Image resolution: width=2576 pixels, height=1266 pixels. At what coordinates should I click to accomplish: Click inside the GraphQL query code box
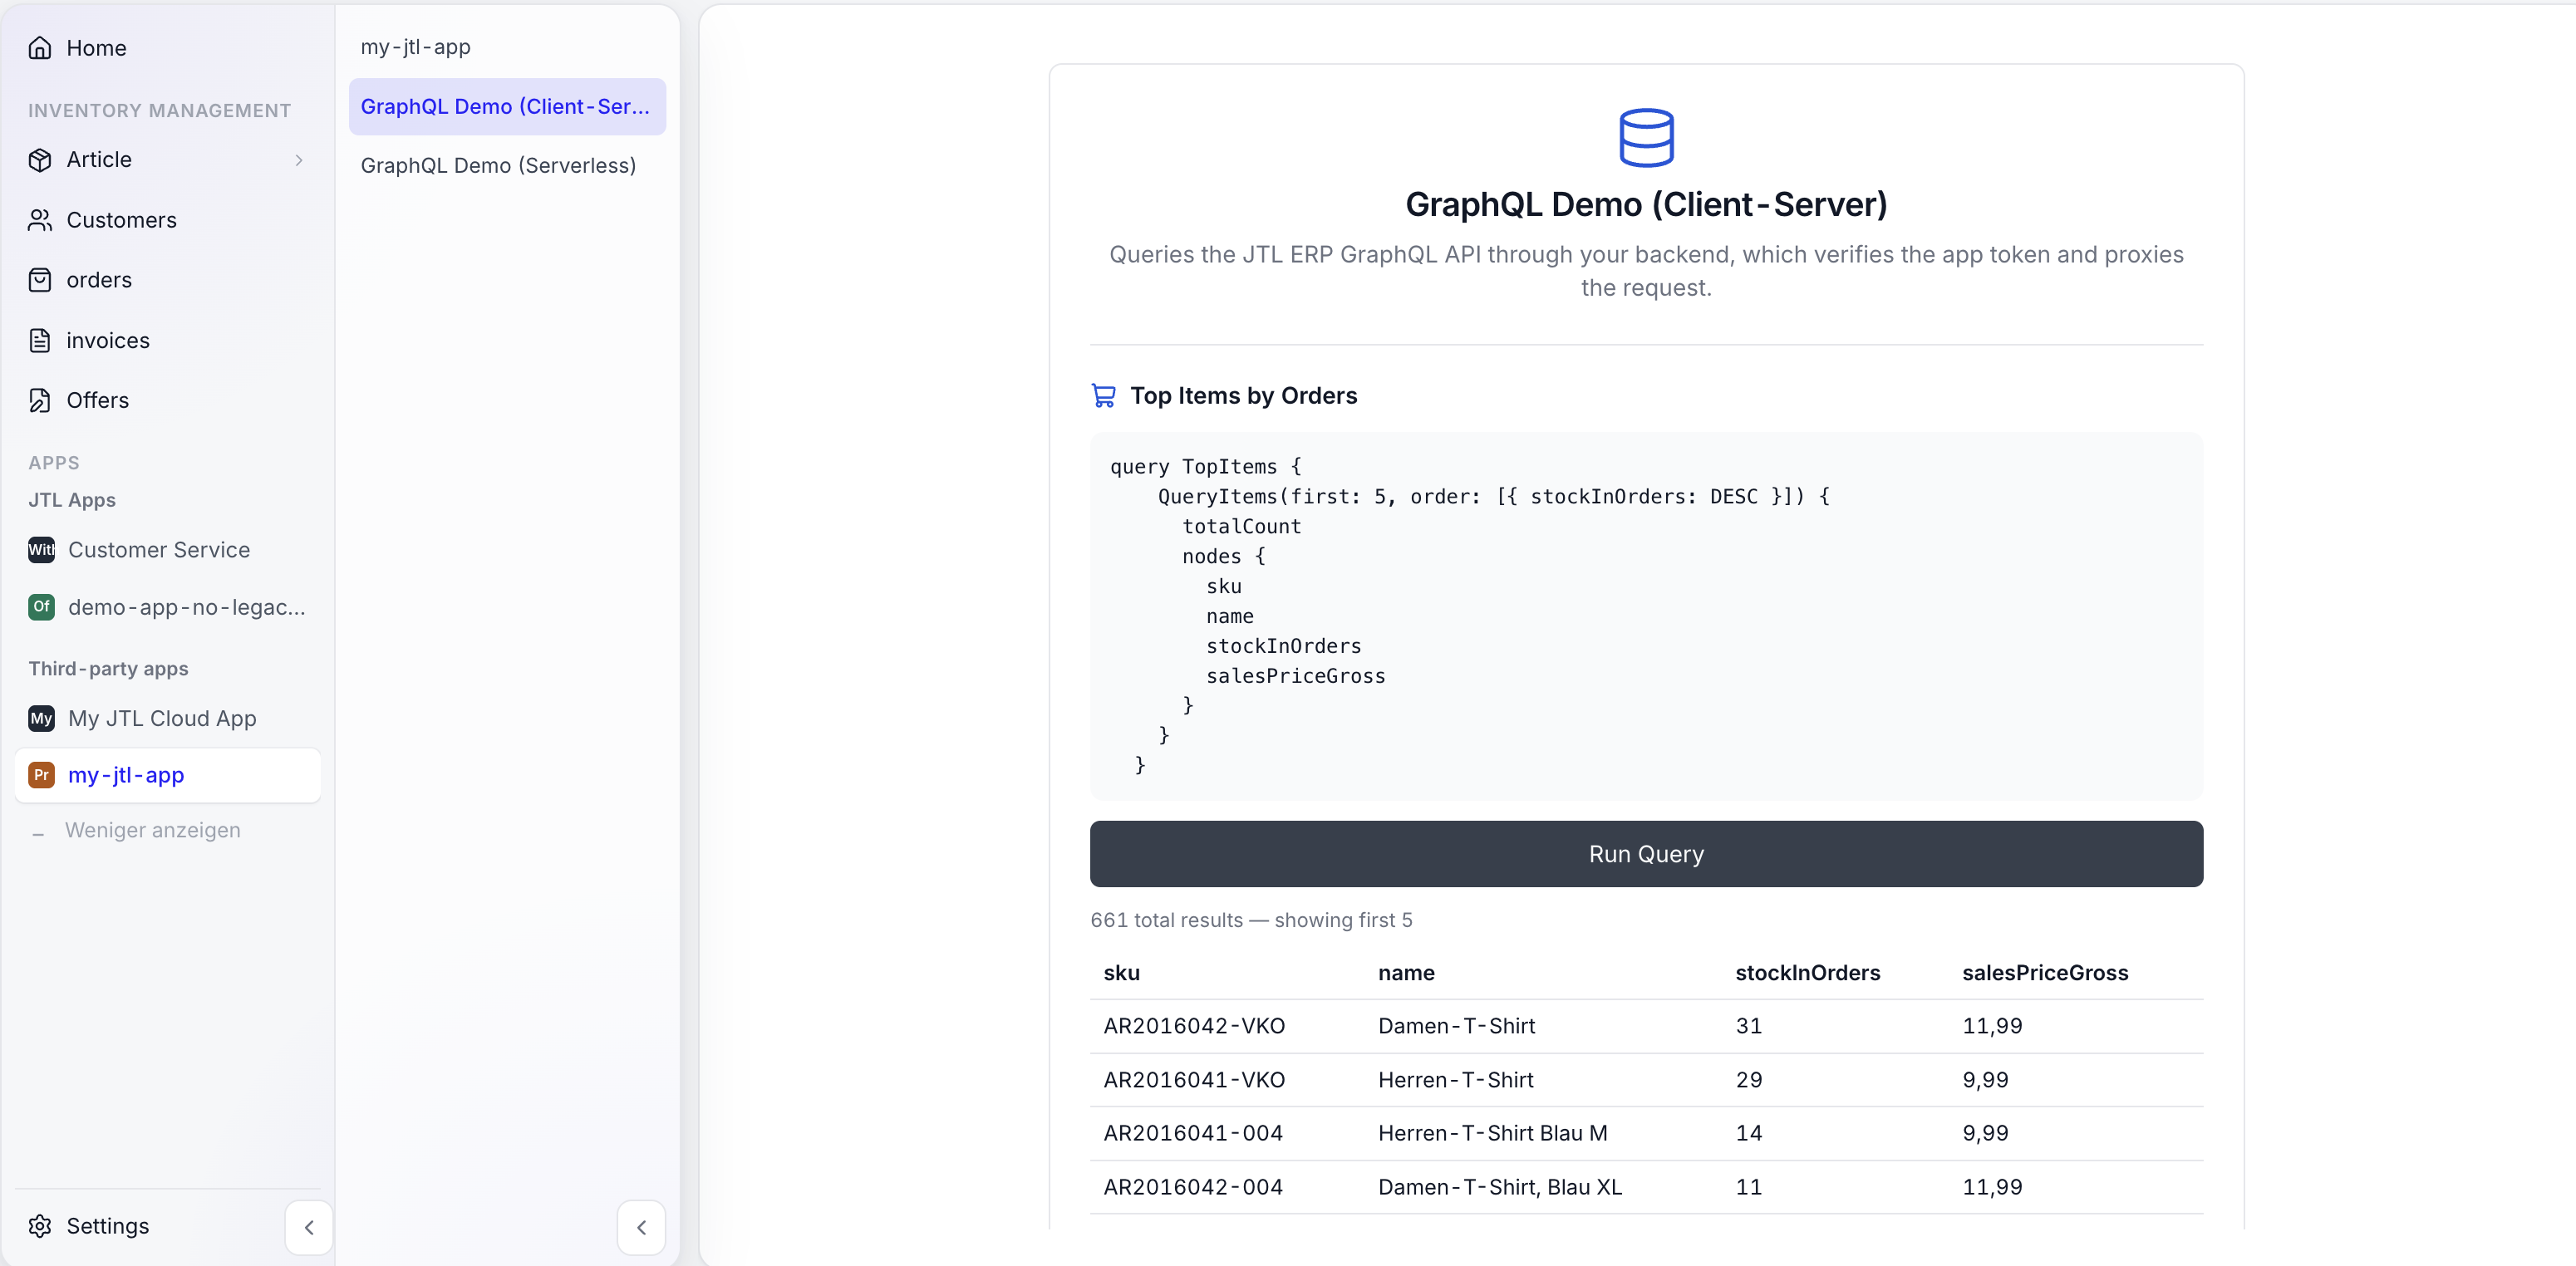pyautogui.click(x=1646, y=616)
